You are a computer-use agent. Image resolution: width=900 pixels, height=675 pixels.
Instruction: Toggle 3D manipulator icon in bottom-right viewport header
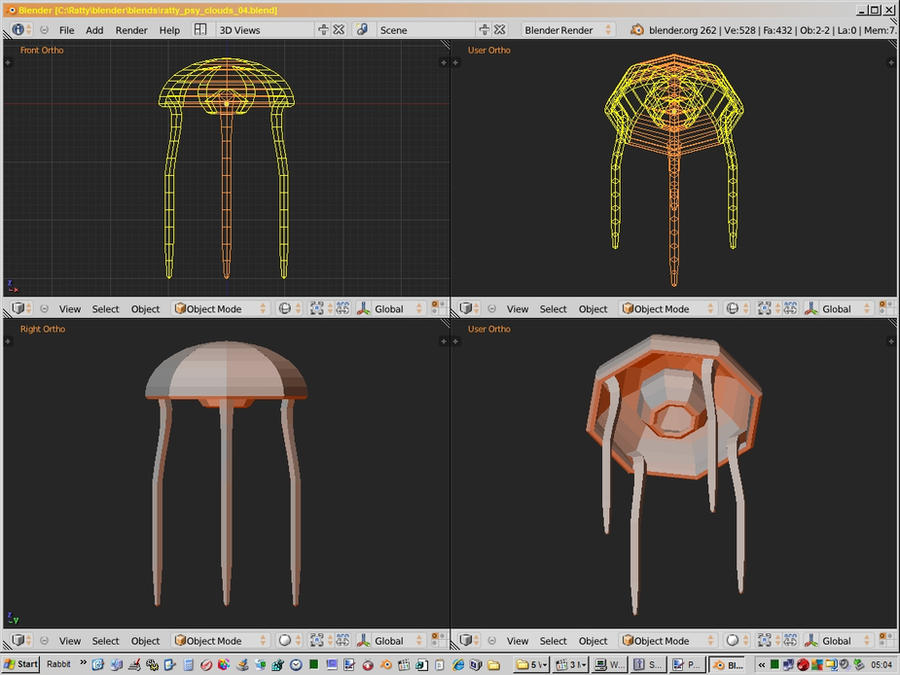pyautogui.click(x=811, y=641)
